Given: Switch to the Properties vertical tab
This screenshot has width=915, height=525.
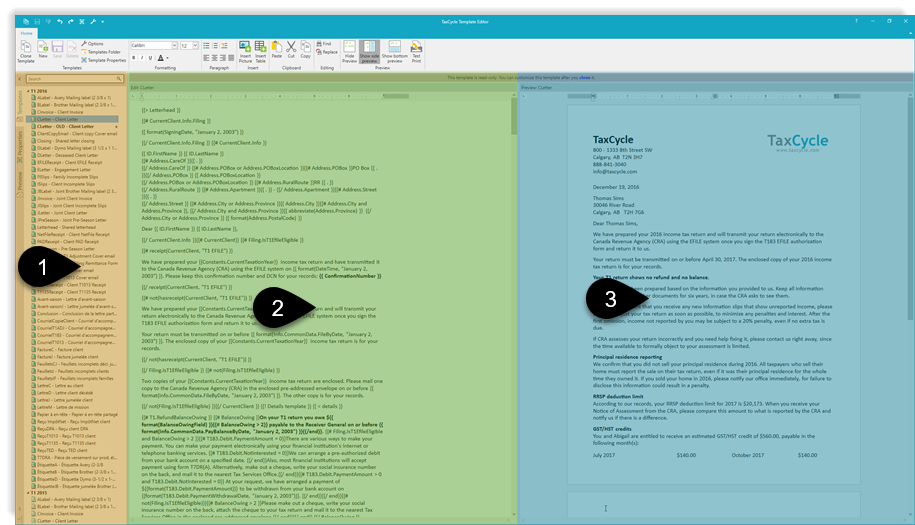Looking at the screenshot, I should [x=20, y=146].
